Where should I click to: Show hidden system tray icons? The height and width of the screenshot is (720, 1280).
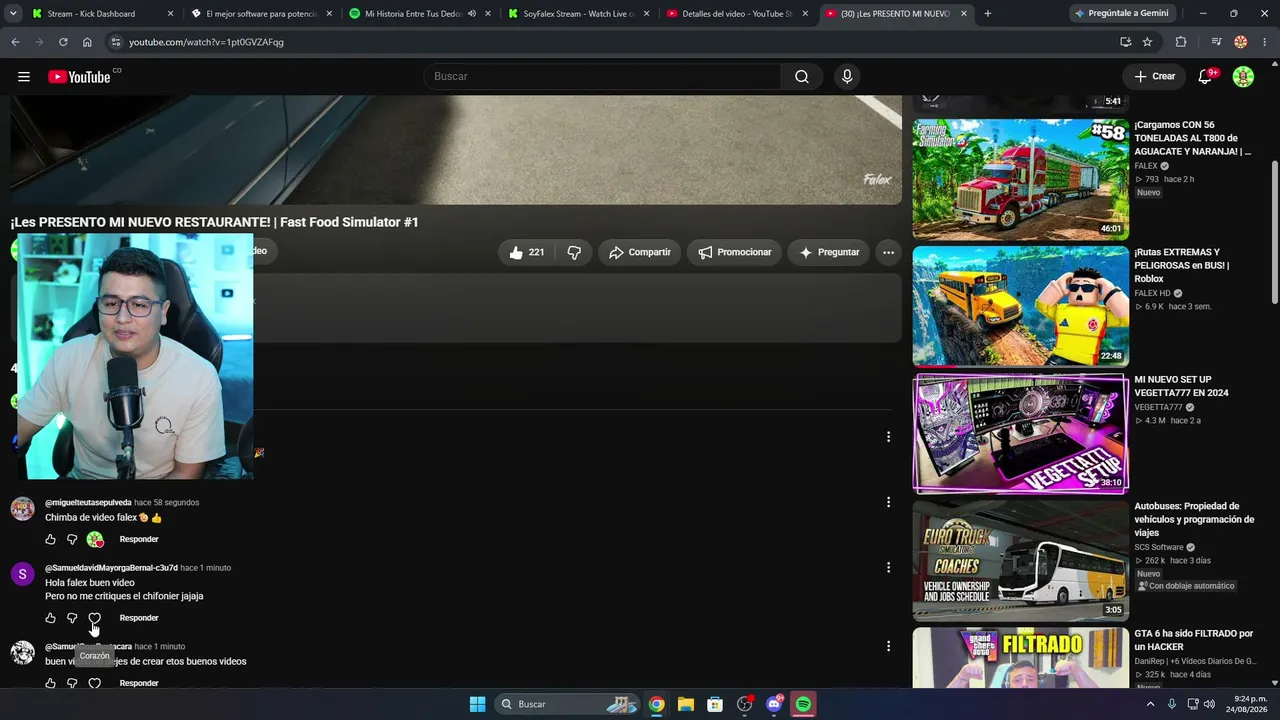pos(1150,704)
